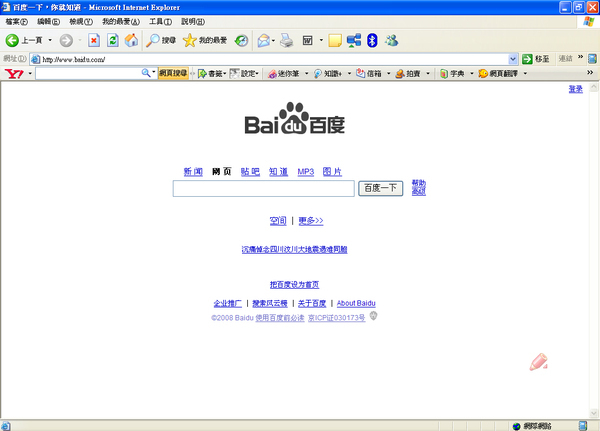Open Yahoo Dictionary icon
Screen dimensions: 600x431
[443, 73]
